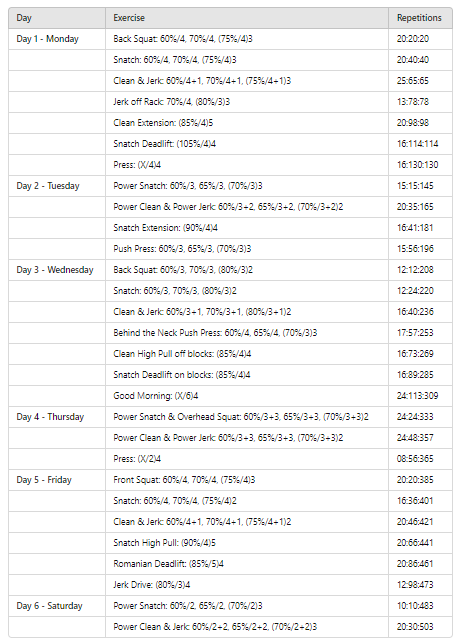Select the Day 2 - Tuesday cell
The height and width of the screenshot is (638, 457).
pos(57,186)
